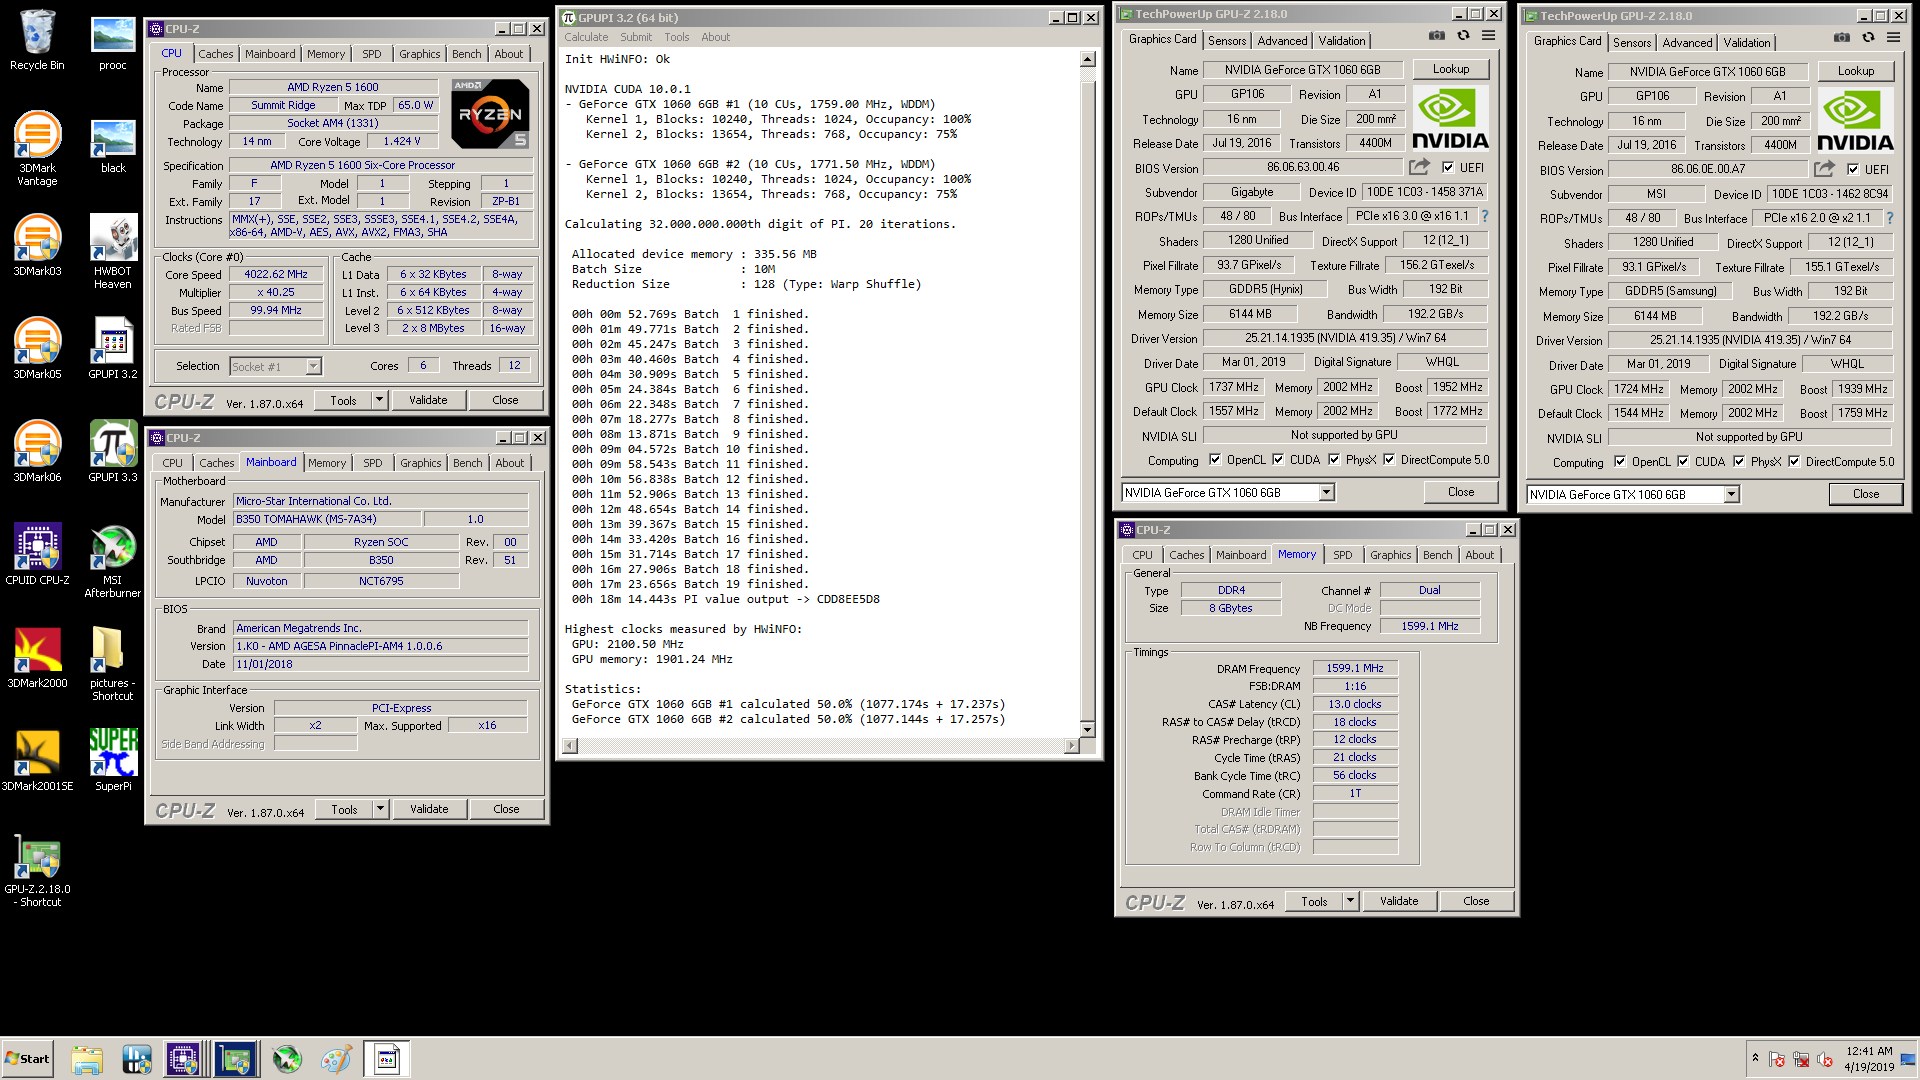Image resolution: width=1920 pixels, height=1080 pixels.
Task: Open the GPU selector dropdown in the left GPU-Z window
Action: click(x=1326, y=492)
